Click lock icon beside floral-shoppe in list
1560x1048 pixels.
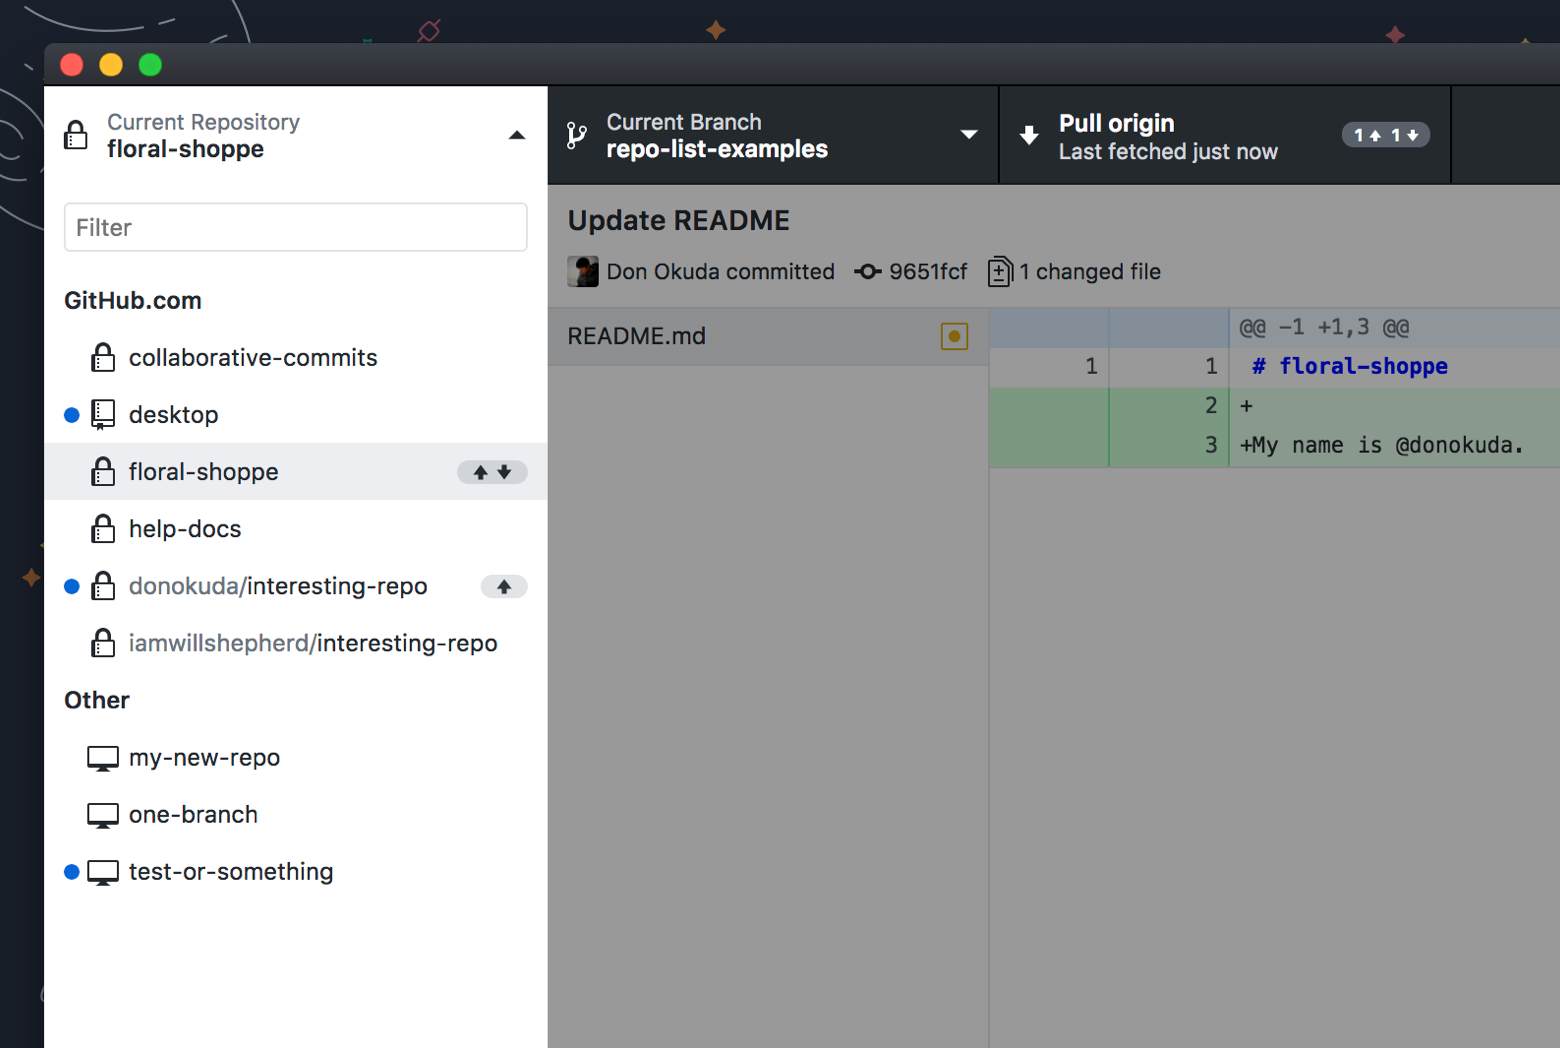click(x=103, y=471)
